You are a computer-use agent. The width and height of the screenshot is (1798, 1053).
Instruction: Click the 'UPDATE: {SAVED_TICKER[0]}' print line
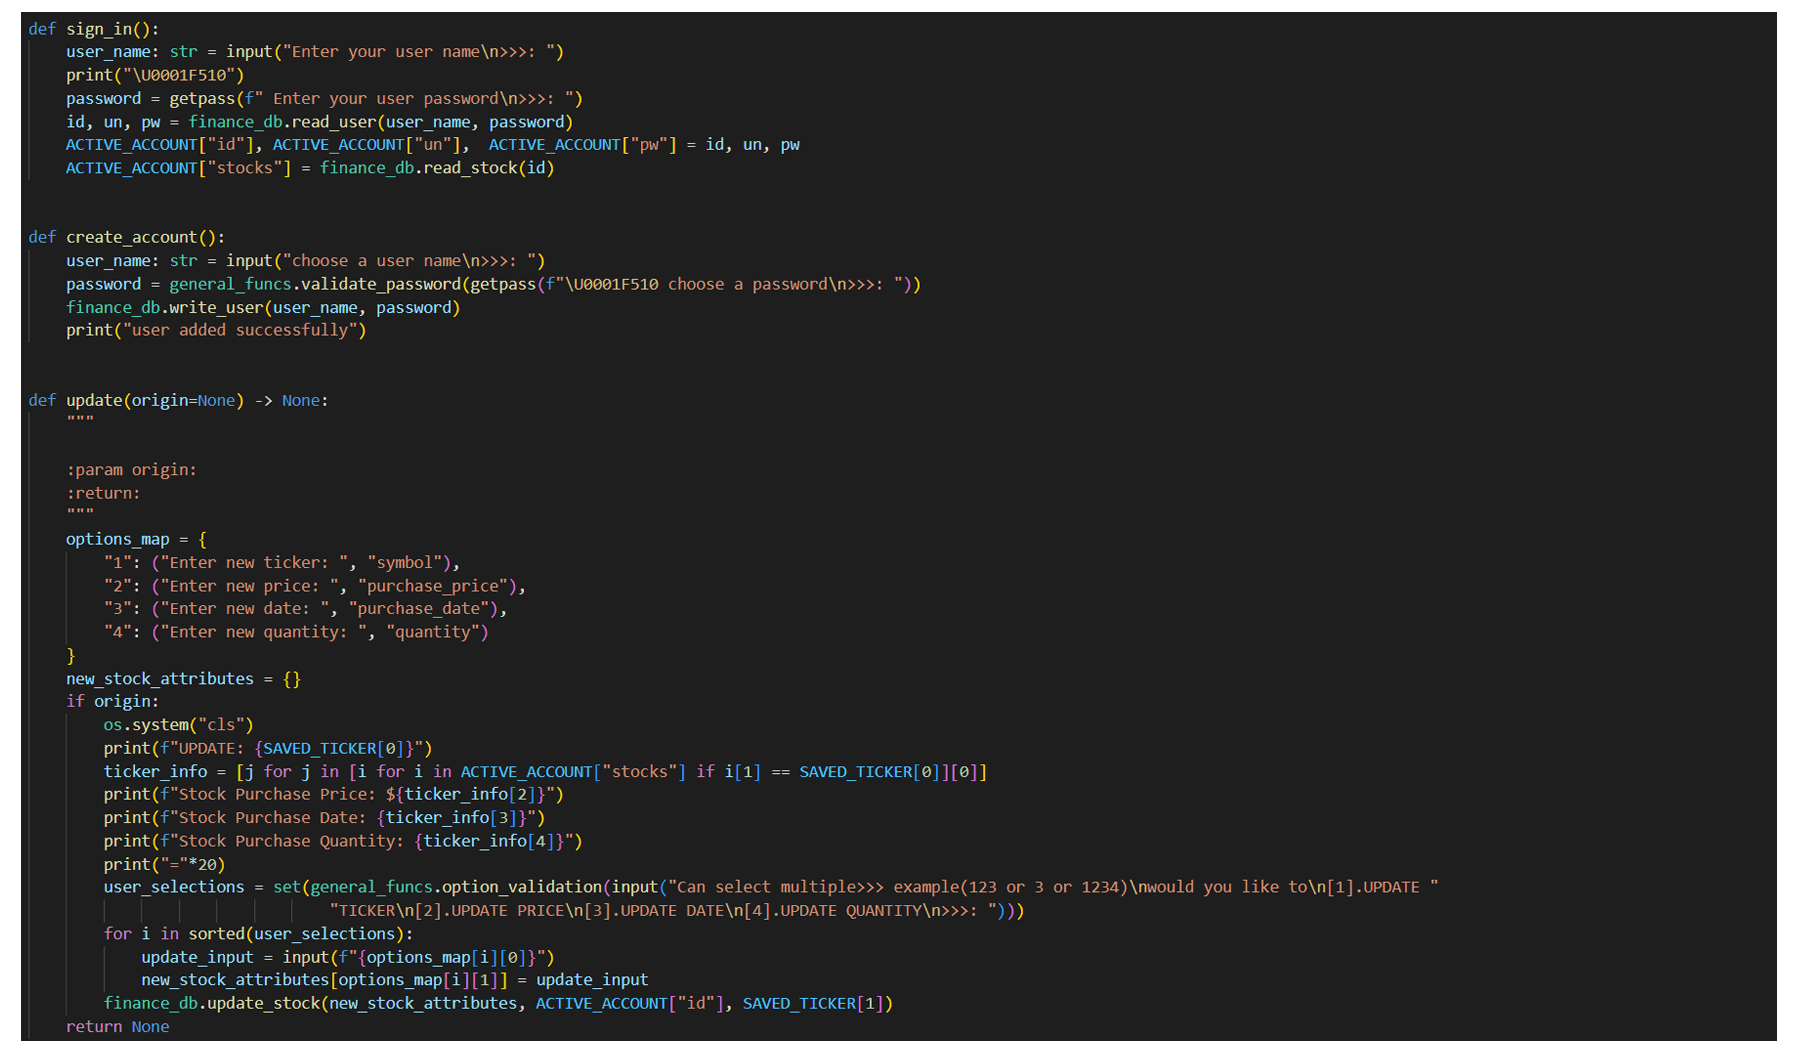point(268,749)
